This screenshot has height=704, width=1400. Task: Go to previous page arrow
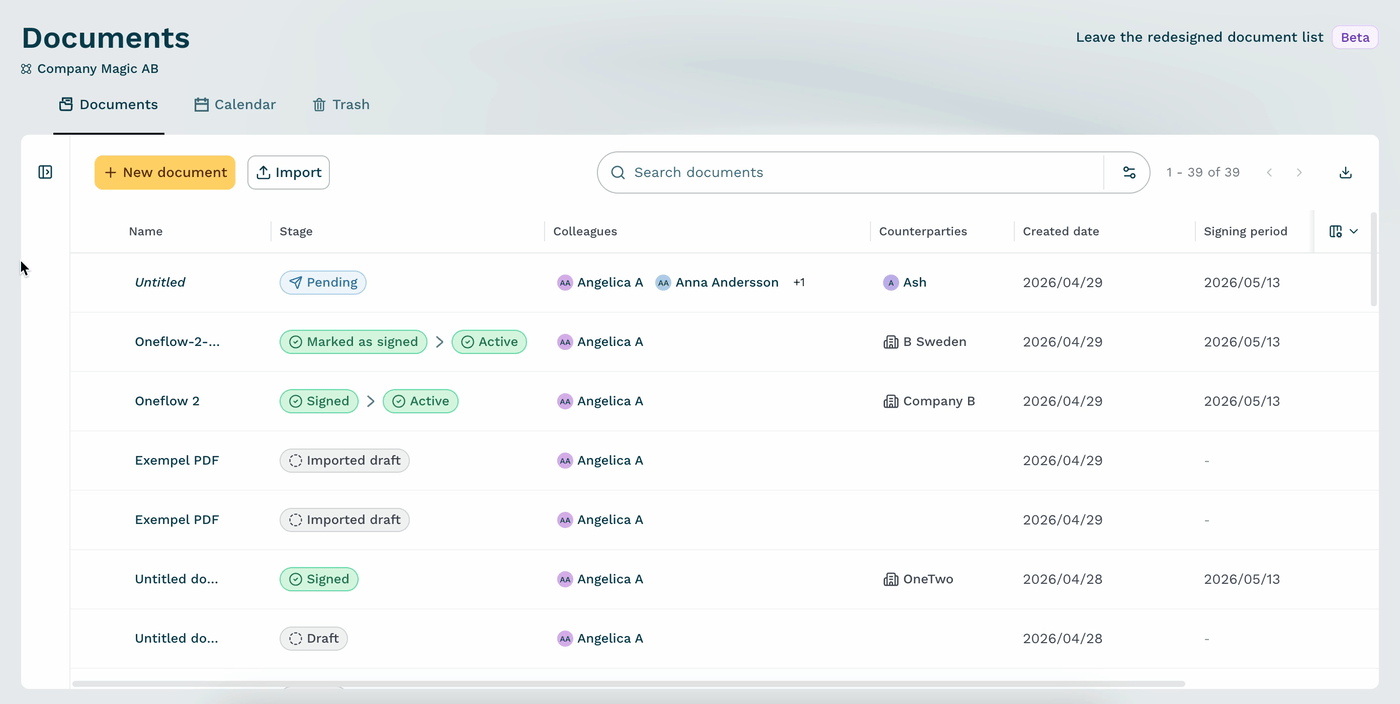pyautogui.click(x=1269, y=172)
